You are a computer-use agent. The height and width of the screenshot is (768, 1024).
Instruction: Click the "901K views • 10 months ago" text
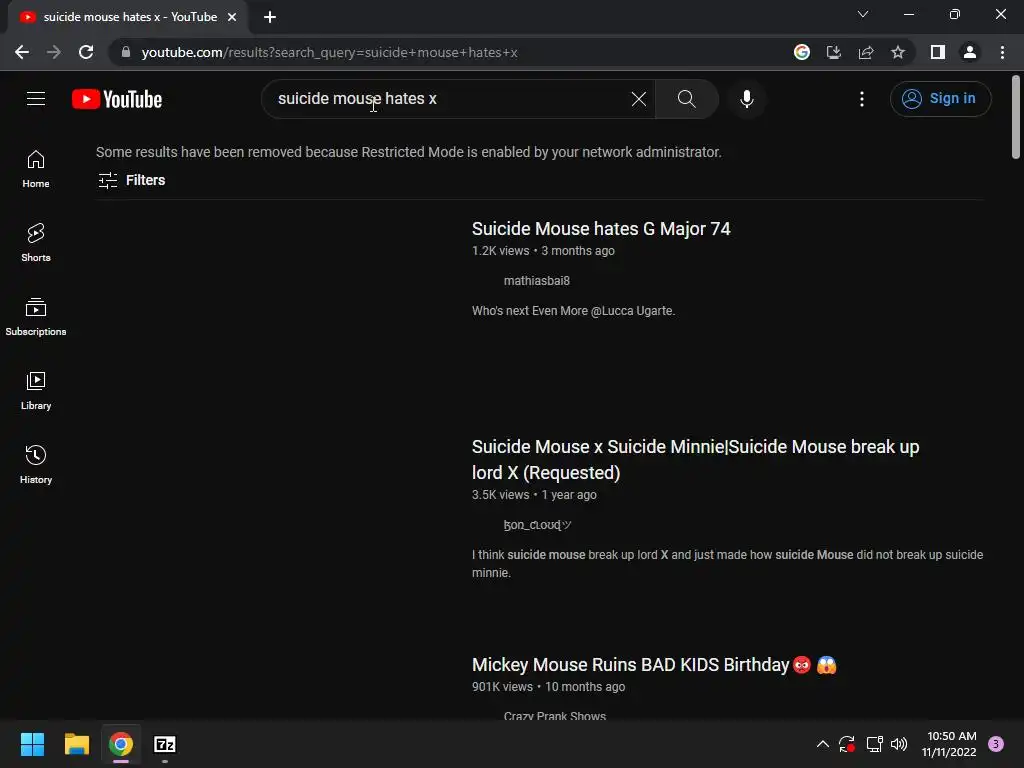pos(549,687)
